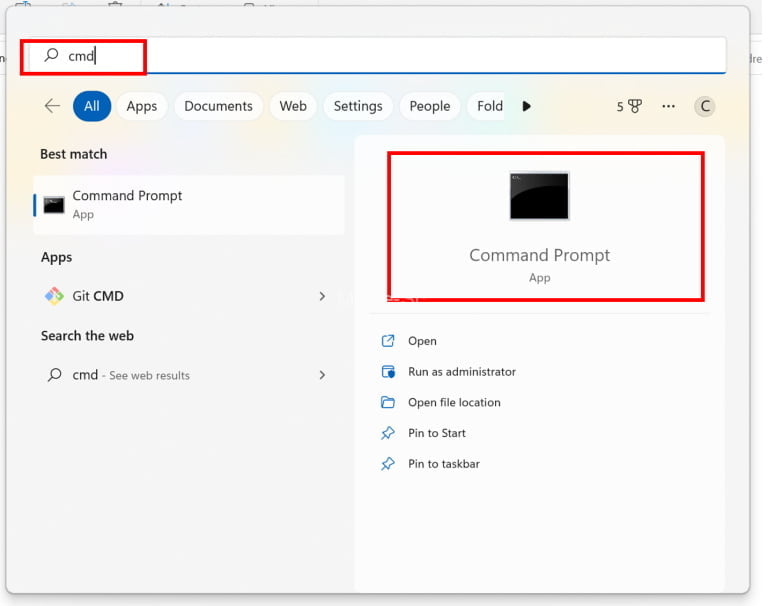
Task: Click Open in the actions list
Action: (422, 341)
